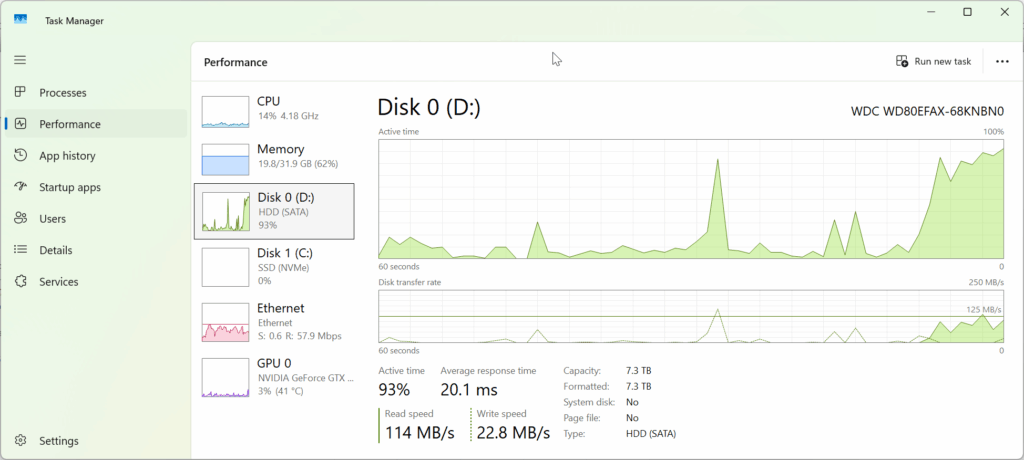Open the Processes page icon
1024x460 pixels.
[x=20, y=92]
